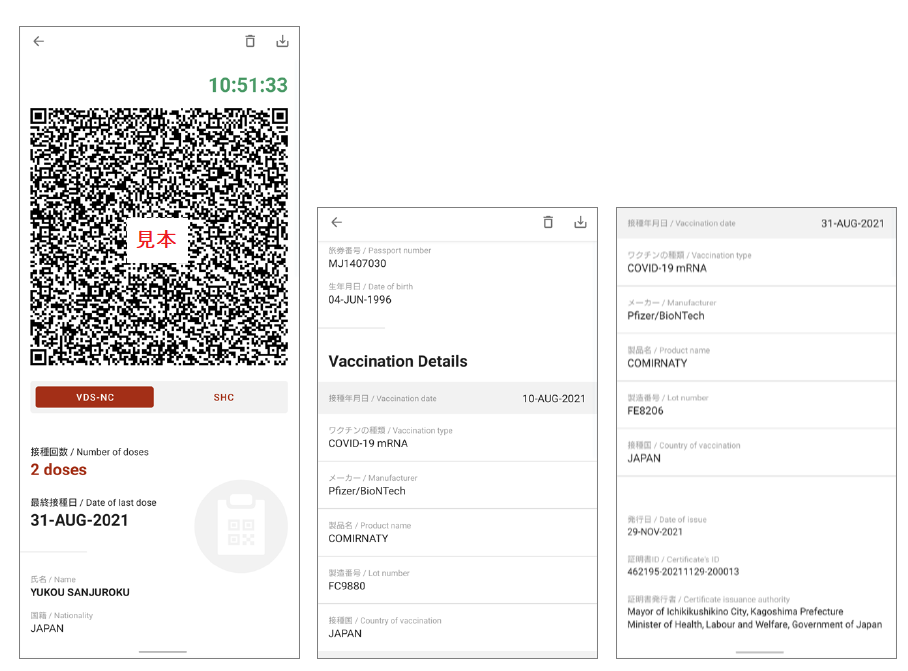Tap back arrow above Passport number
The height and width of the screenshot is (671, 908).
pos(337,222)
